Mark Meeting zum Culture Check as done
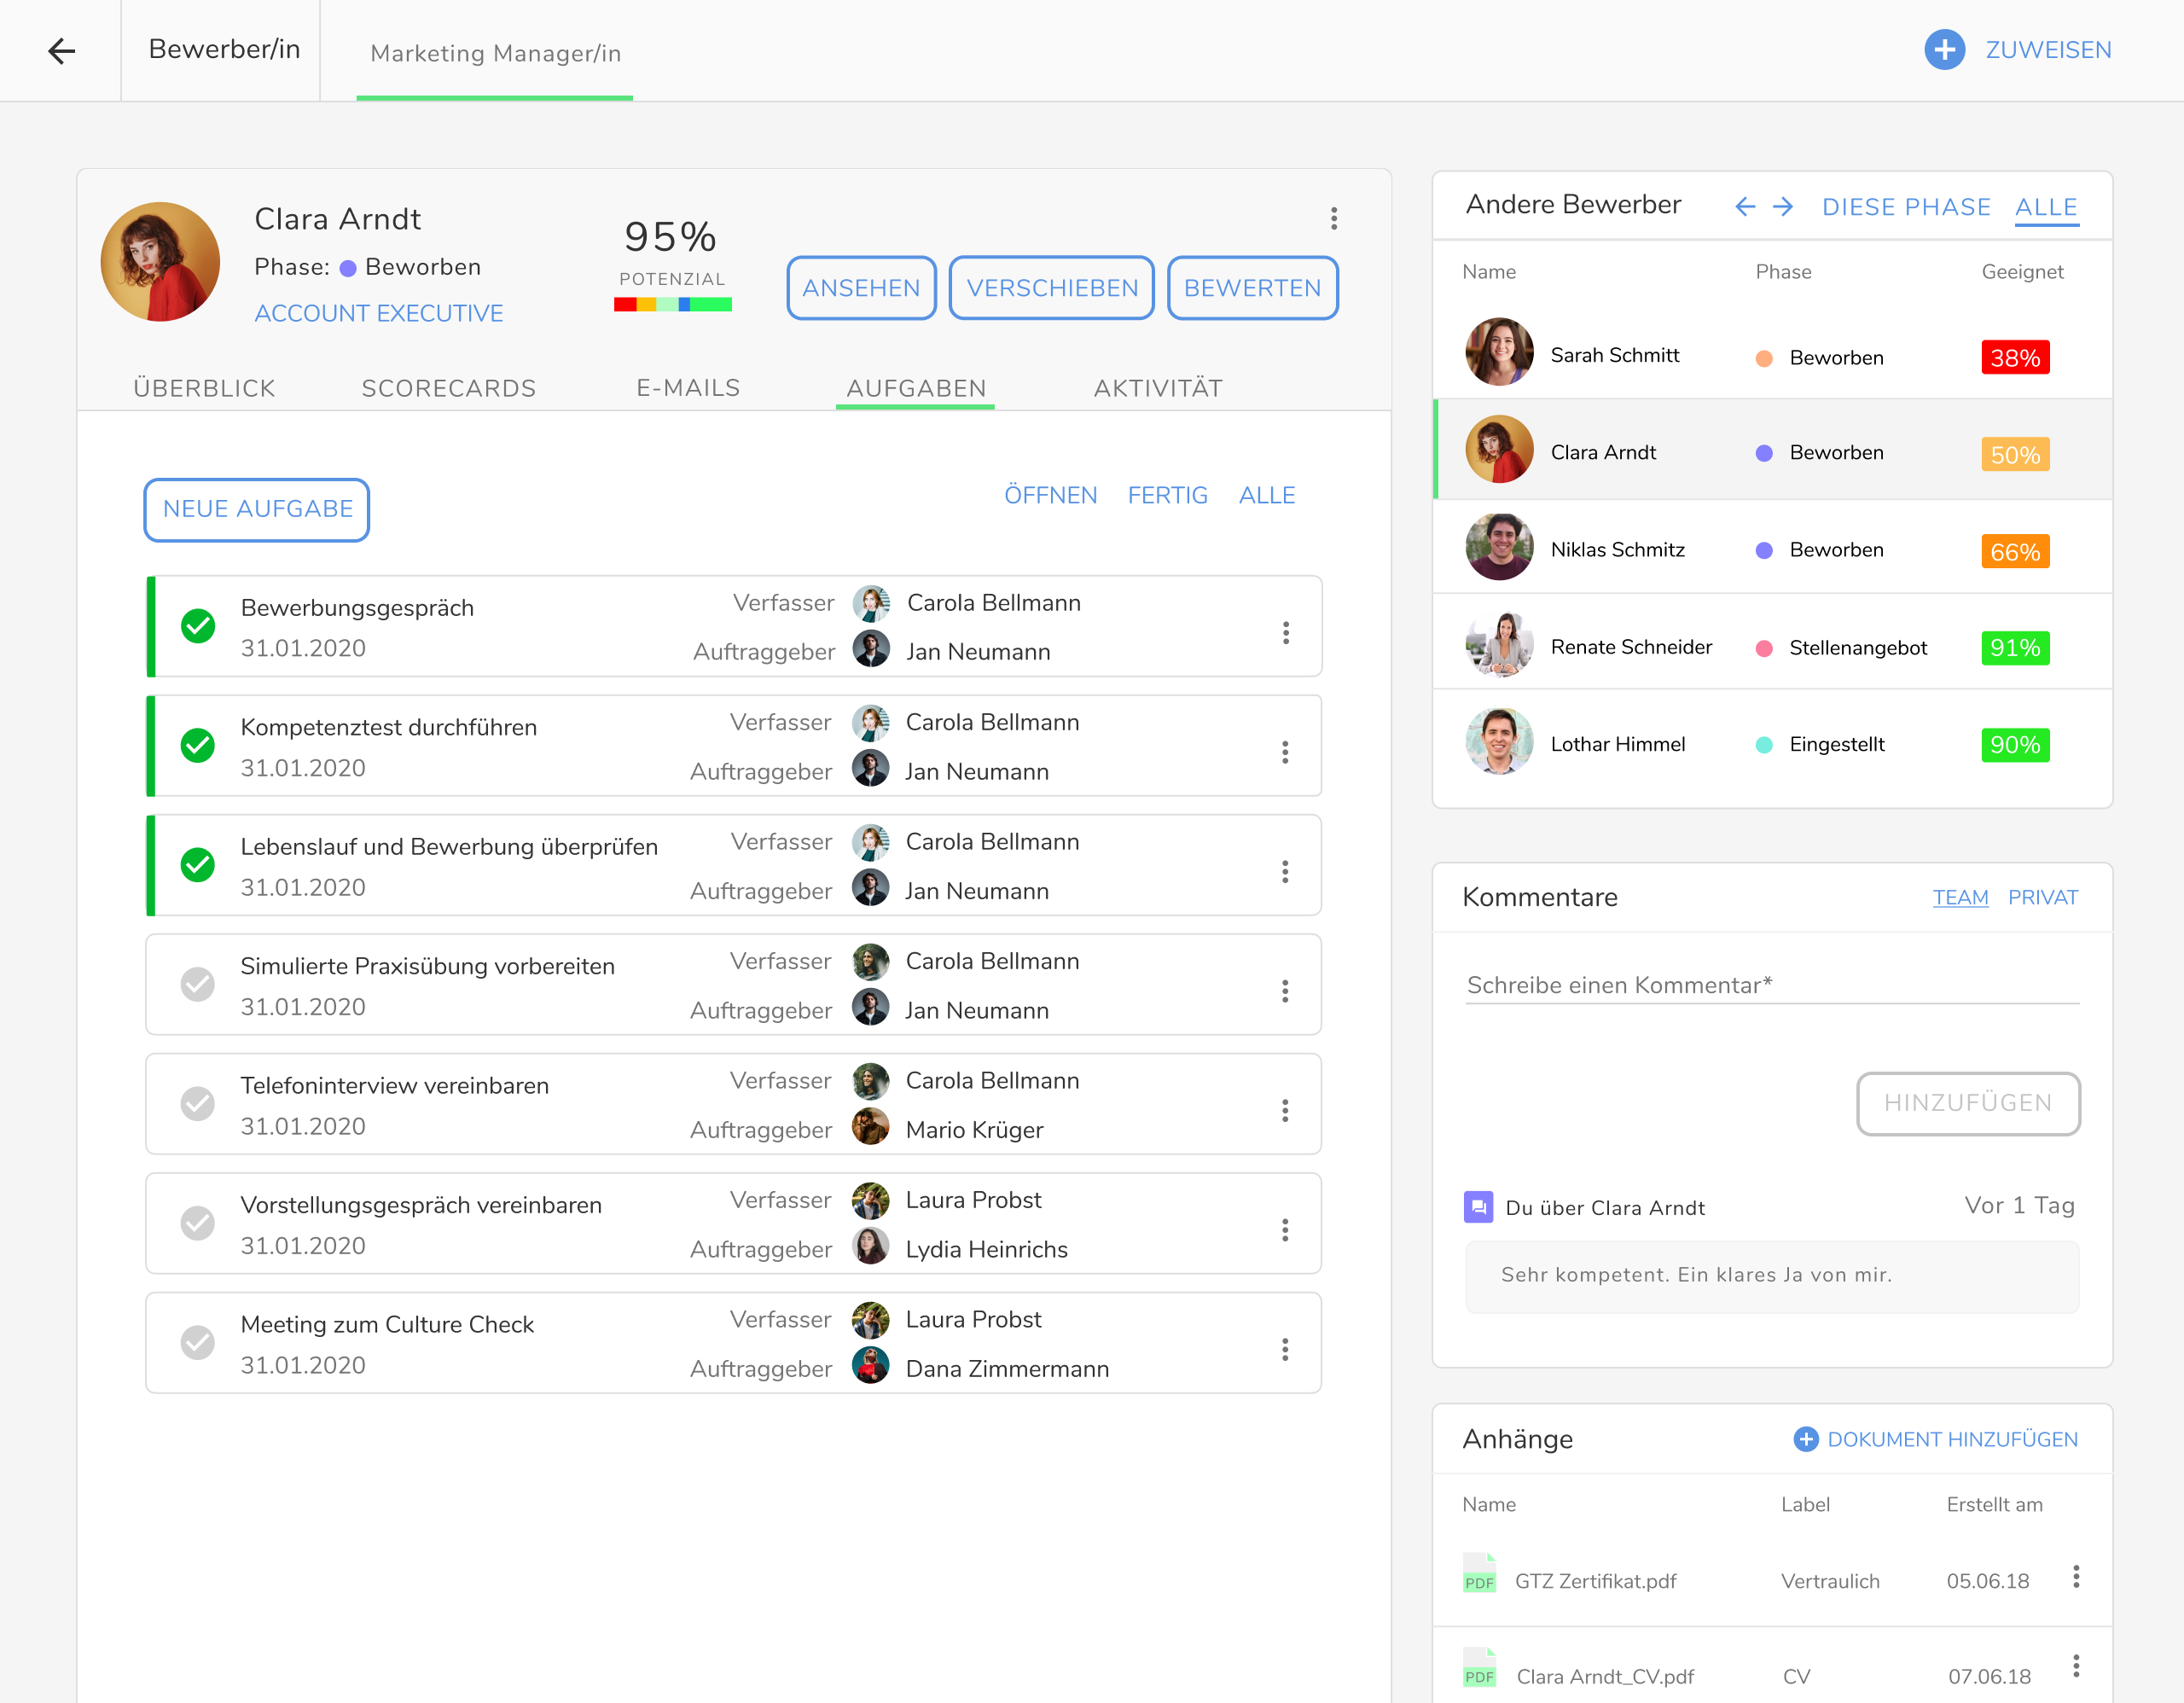 198,1343
